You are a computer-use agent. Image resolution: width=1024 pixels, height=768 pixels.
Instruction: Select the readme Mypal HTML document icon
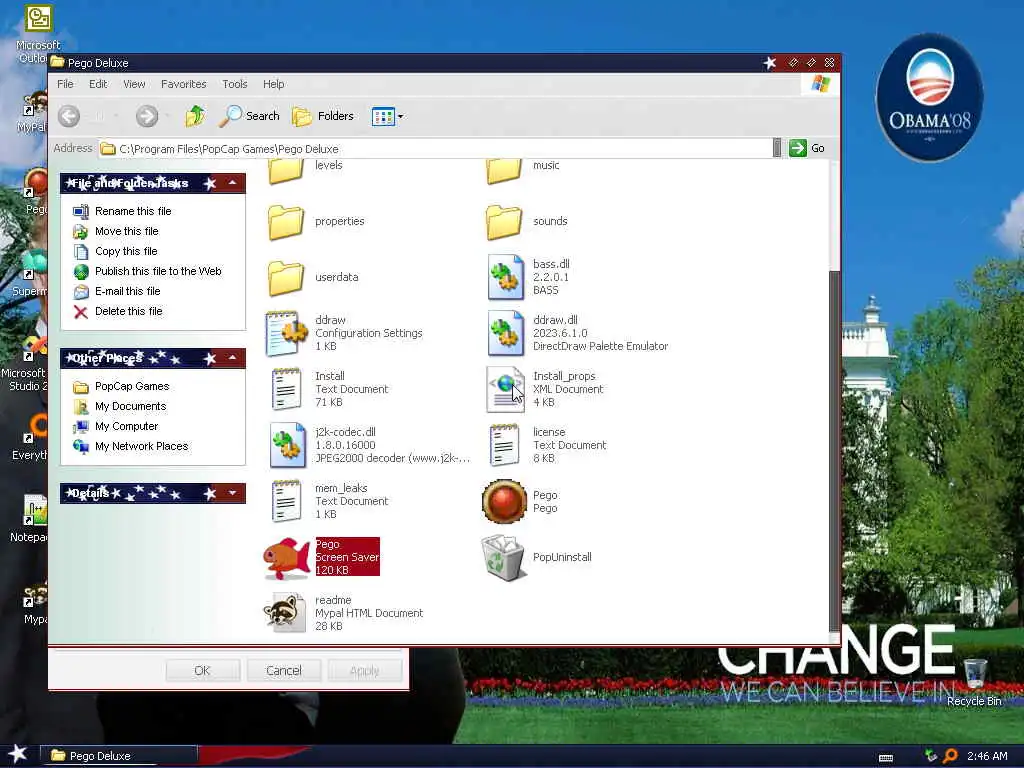point(285,613)
